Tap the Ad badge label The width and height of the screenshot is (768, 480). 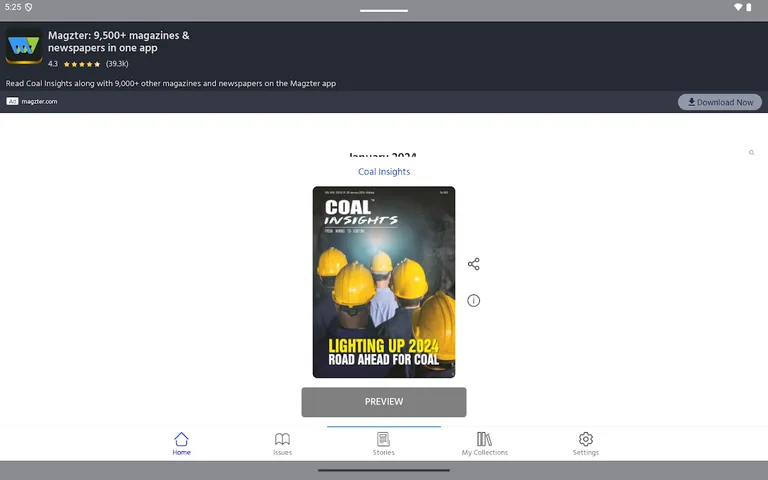coord(12,101)
